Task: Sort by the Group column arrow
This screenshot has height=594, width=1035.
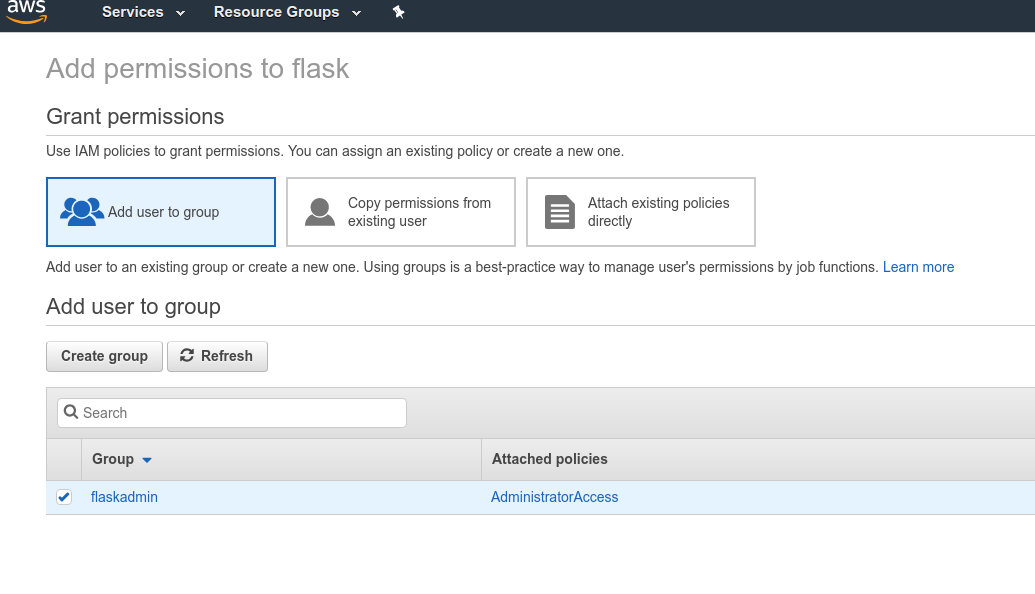Action: point(147,460)
